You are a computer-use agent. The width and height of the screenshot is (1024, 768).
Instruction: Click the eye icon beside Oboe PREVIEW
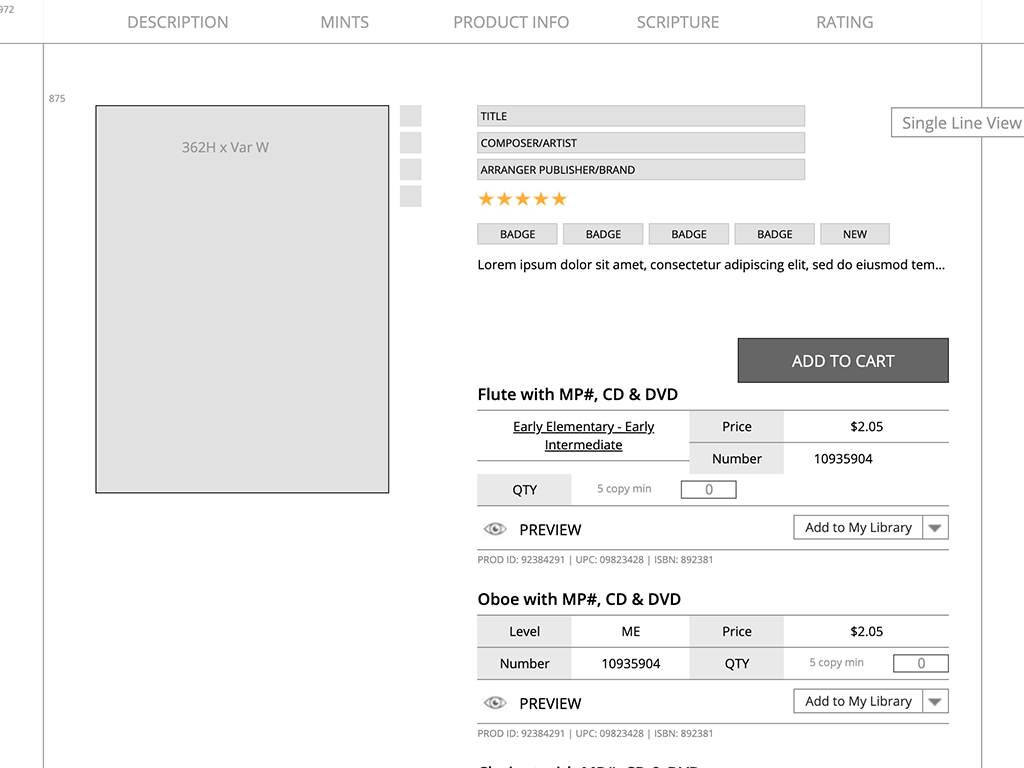[495, 703]
